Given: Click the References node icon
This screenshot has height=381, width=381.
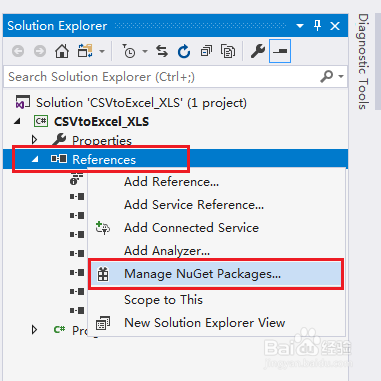Looking at the screenshot, I should coord(59,159).
